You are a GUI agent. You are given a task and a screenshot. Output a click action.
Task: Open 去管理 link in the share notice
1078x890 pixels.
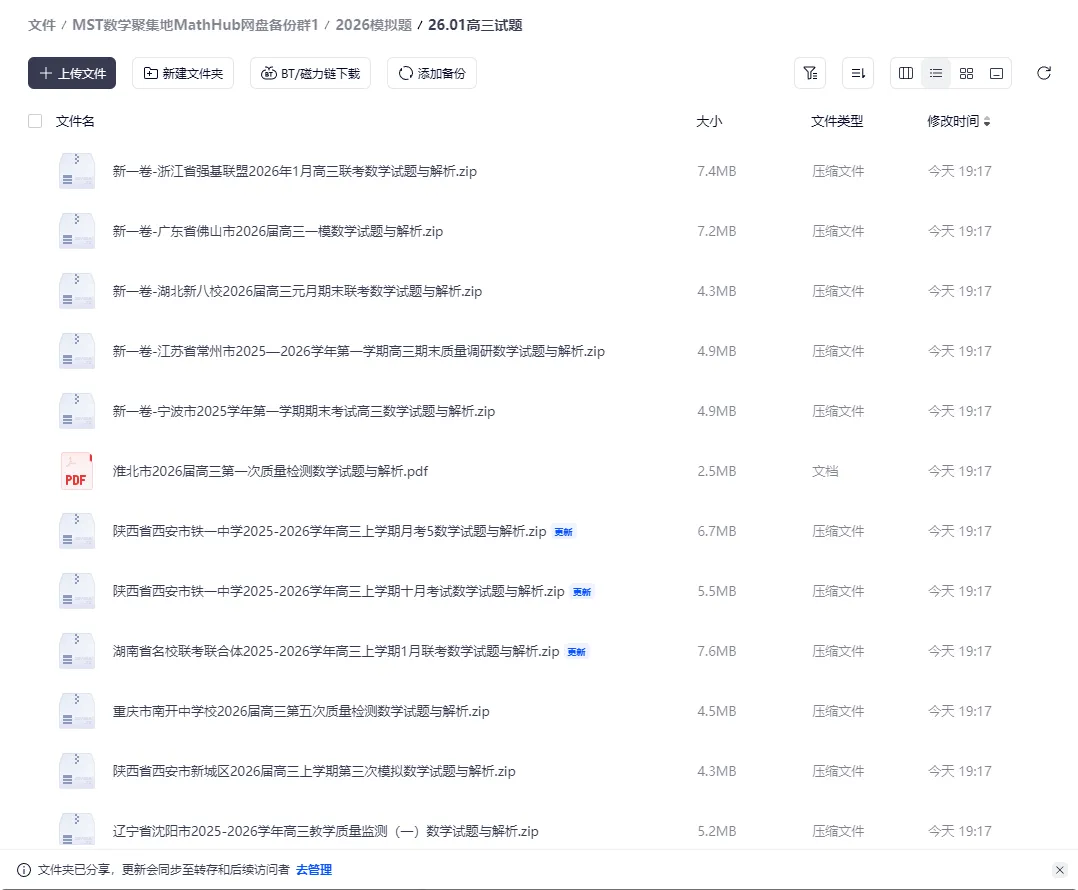click(x=313, y=869)
